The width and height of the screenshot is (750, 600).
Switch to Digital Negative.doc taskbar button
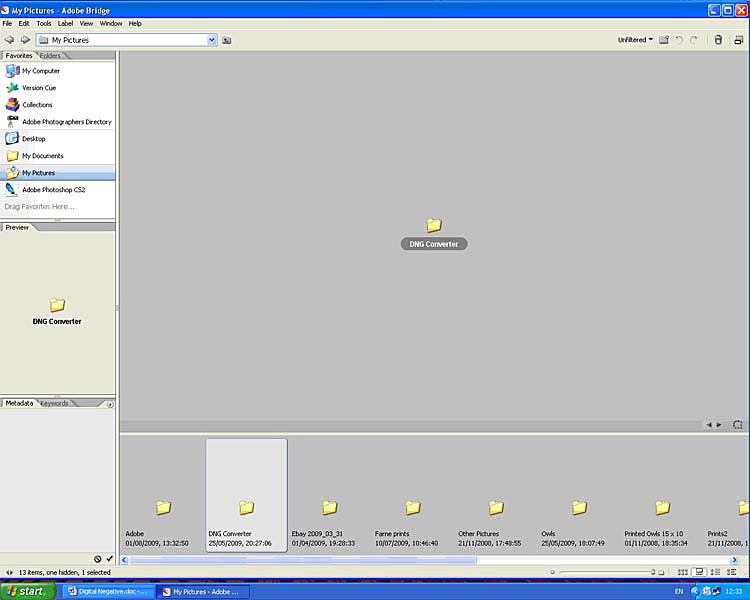pyautogui.click(x=108, y=591)
